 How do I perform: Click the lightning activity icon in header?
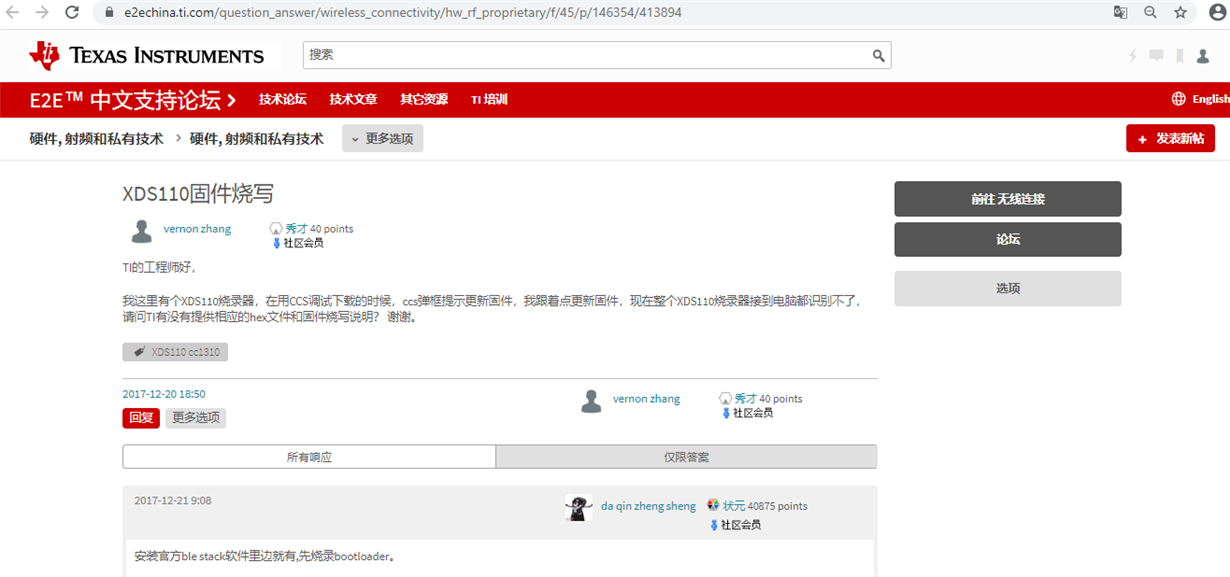1133,56
